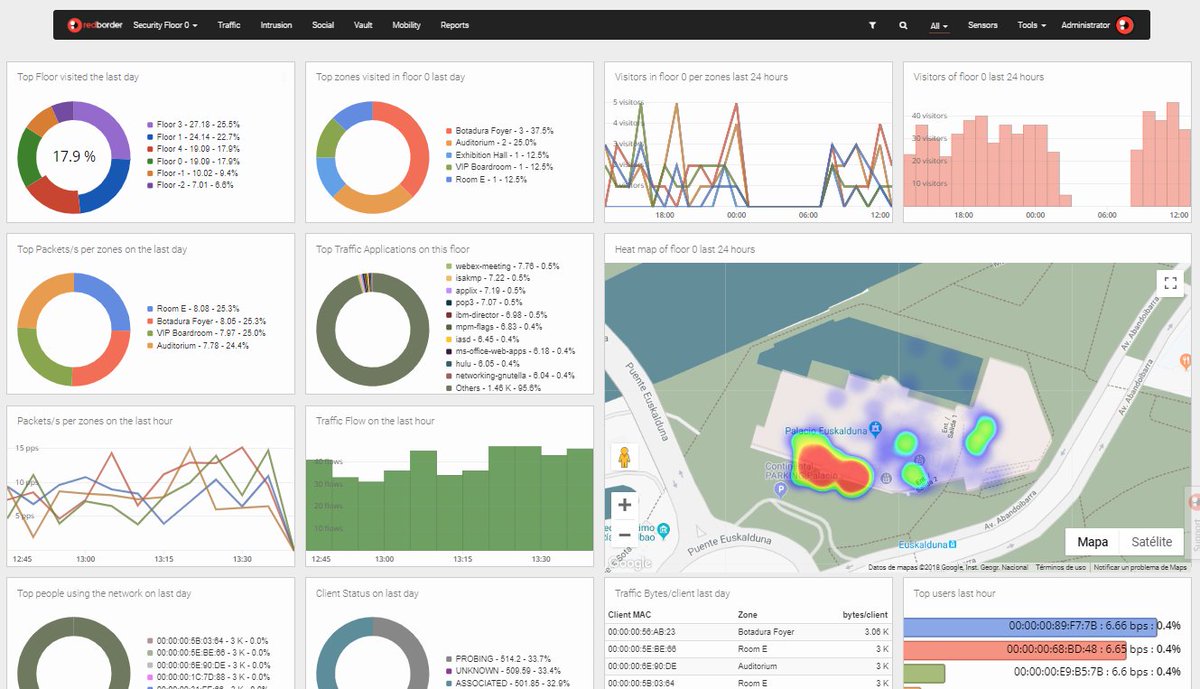Open the Mobility menu
The height and width of the screenshot is (689, 1200).
pyautogui.click(x=406, y=25)
